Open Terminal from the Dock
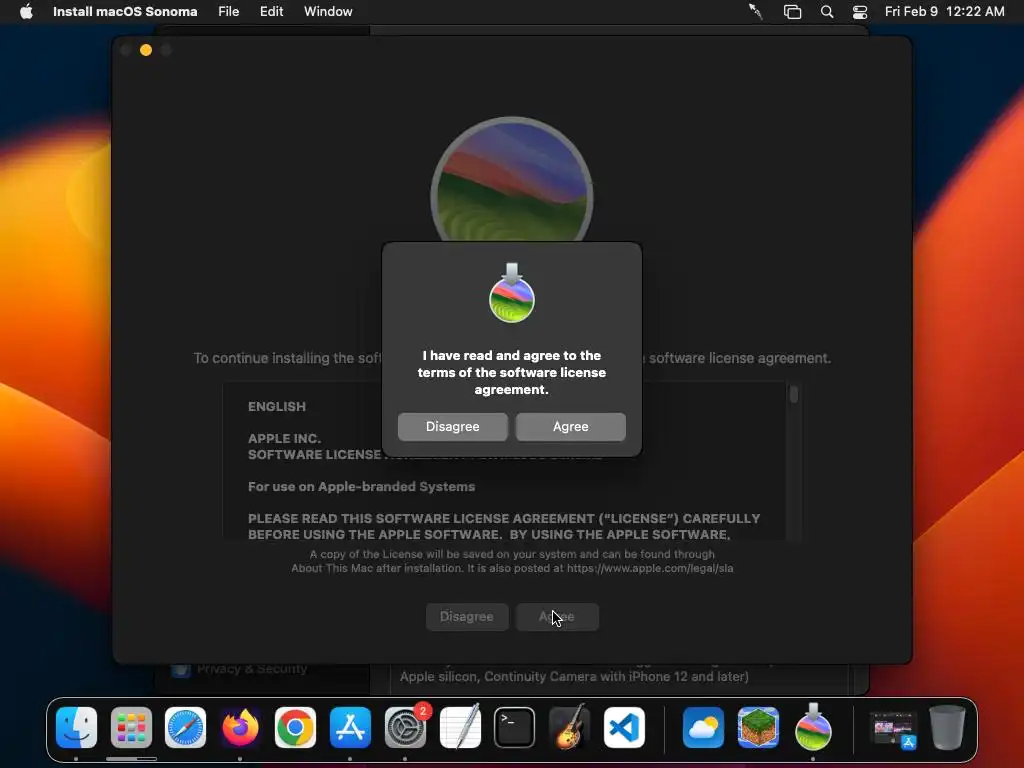Image resolution: width=1024 pixels, height=768 pixels. point(515,727)
